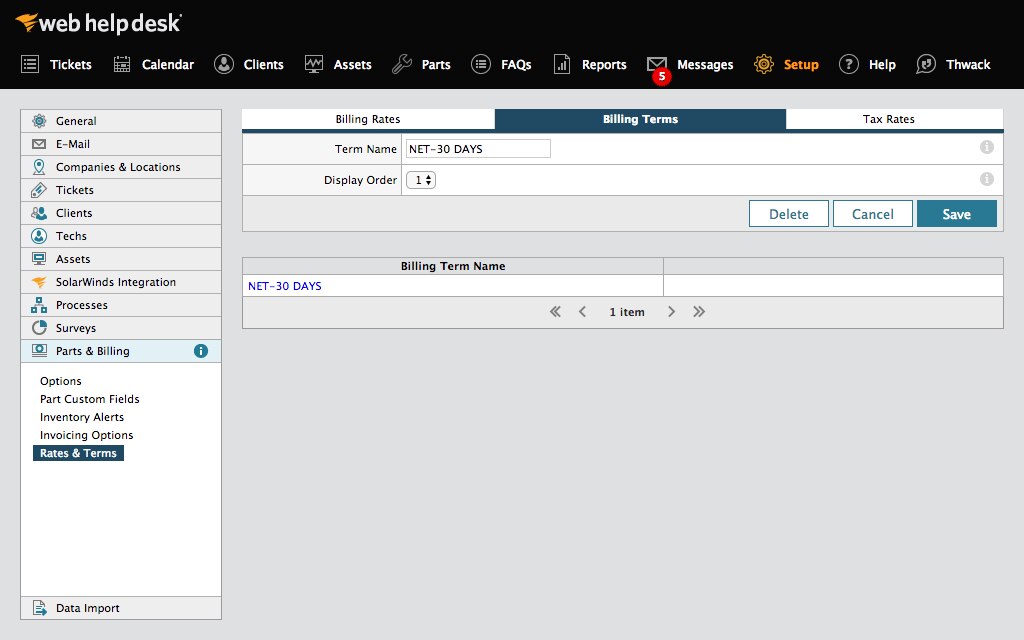The height and width of the screenshot is (640, 1024).
Task: Open the Thwack community page
Action: (x=966, y=64)
